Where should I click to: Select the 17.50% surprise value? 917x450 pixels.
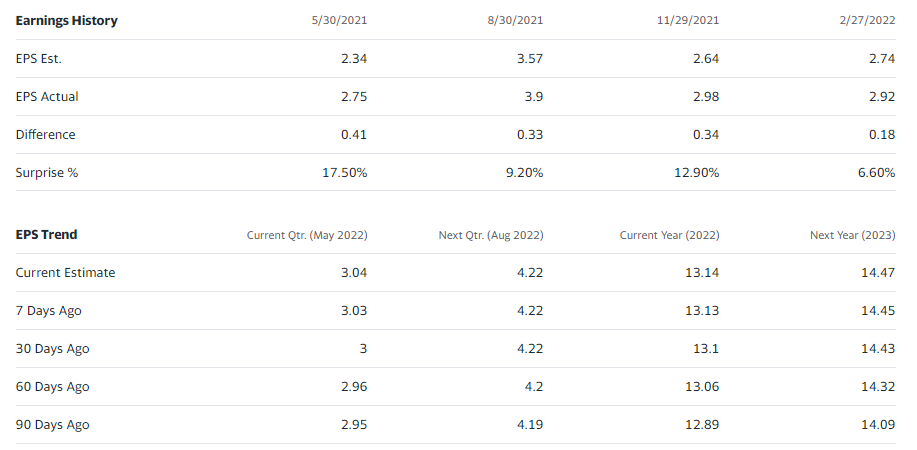pos(344,173)
